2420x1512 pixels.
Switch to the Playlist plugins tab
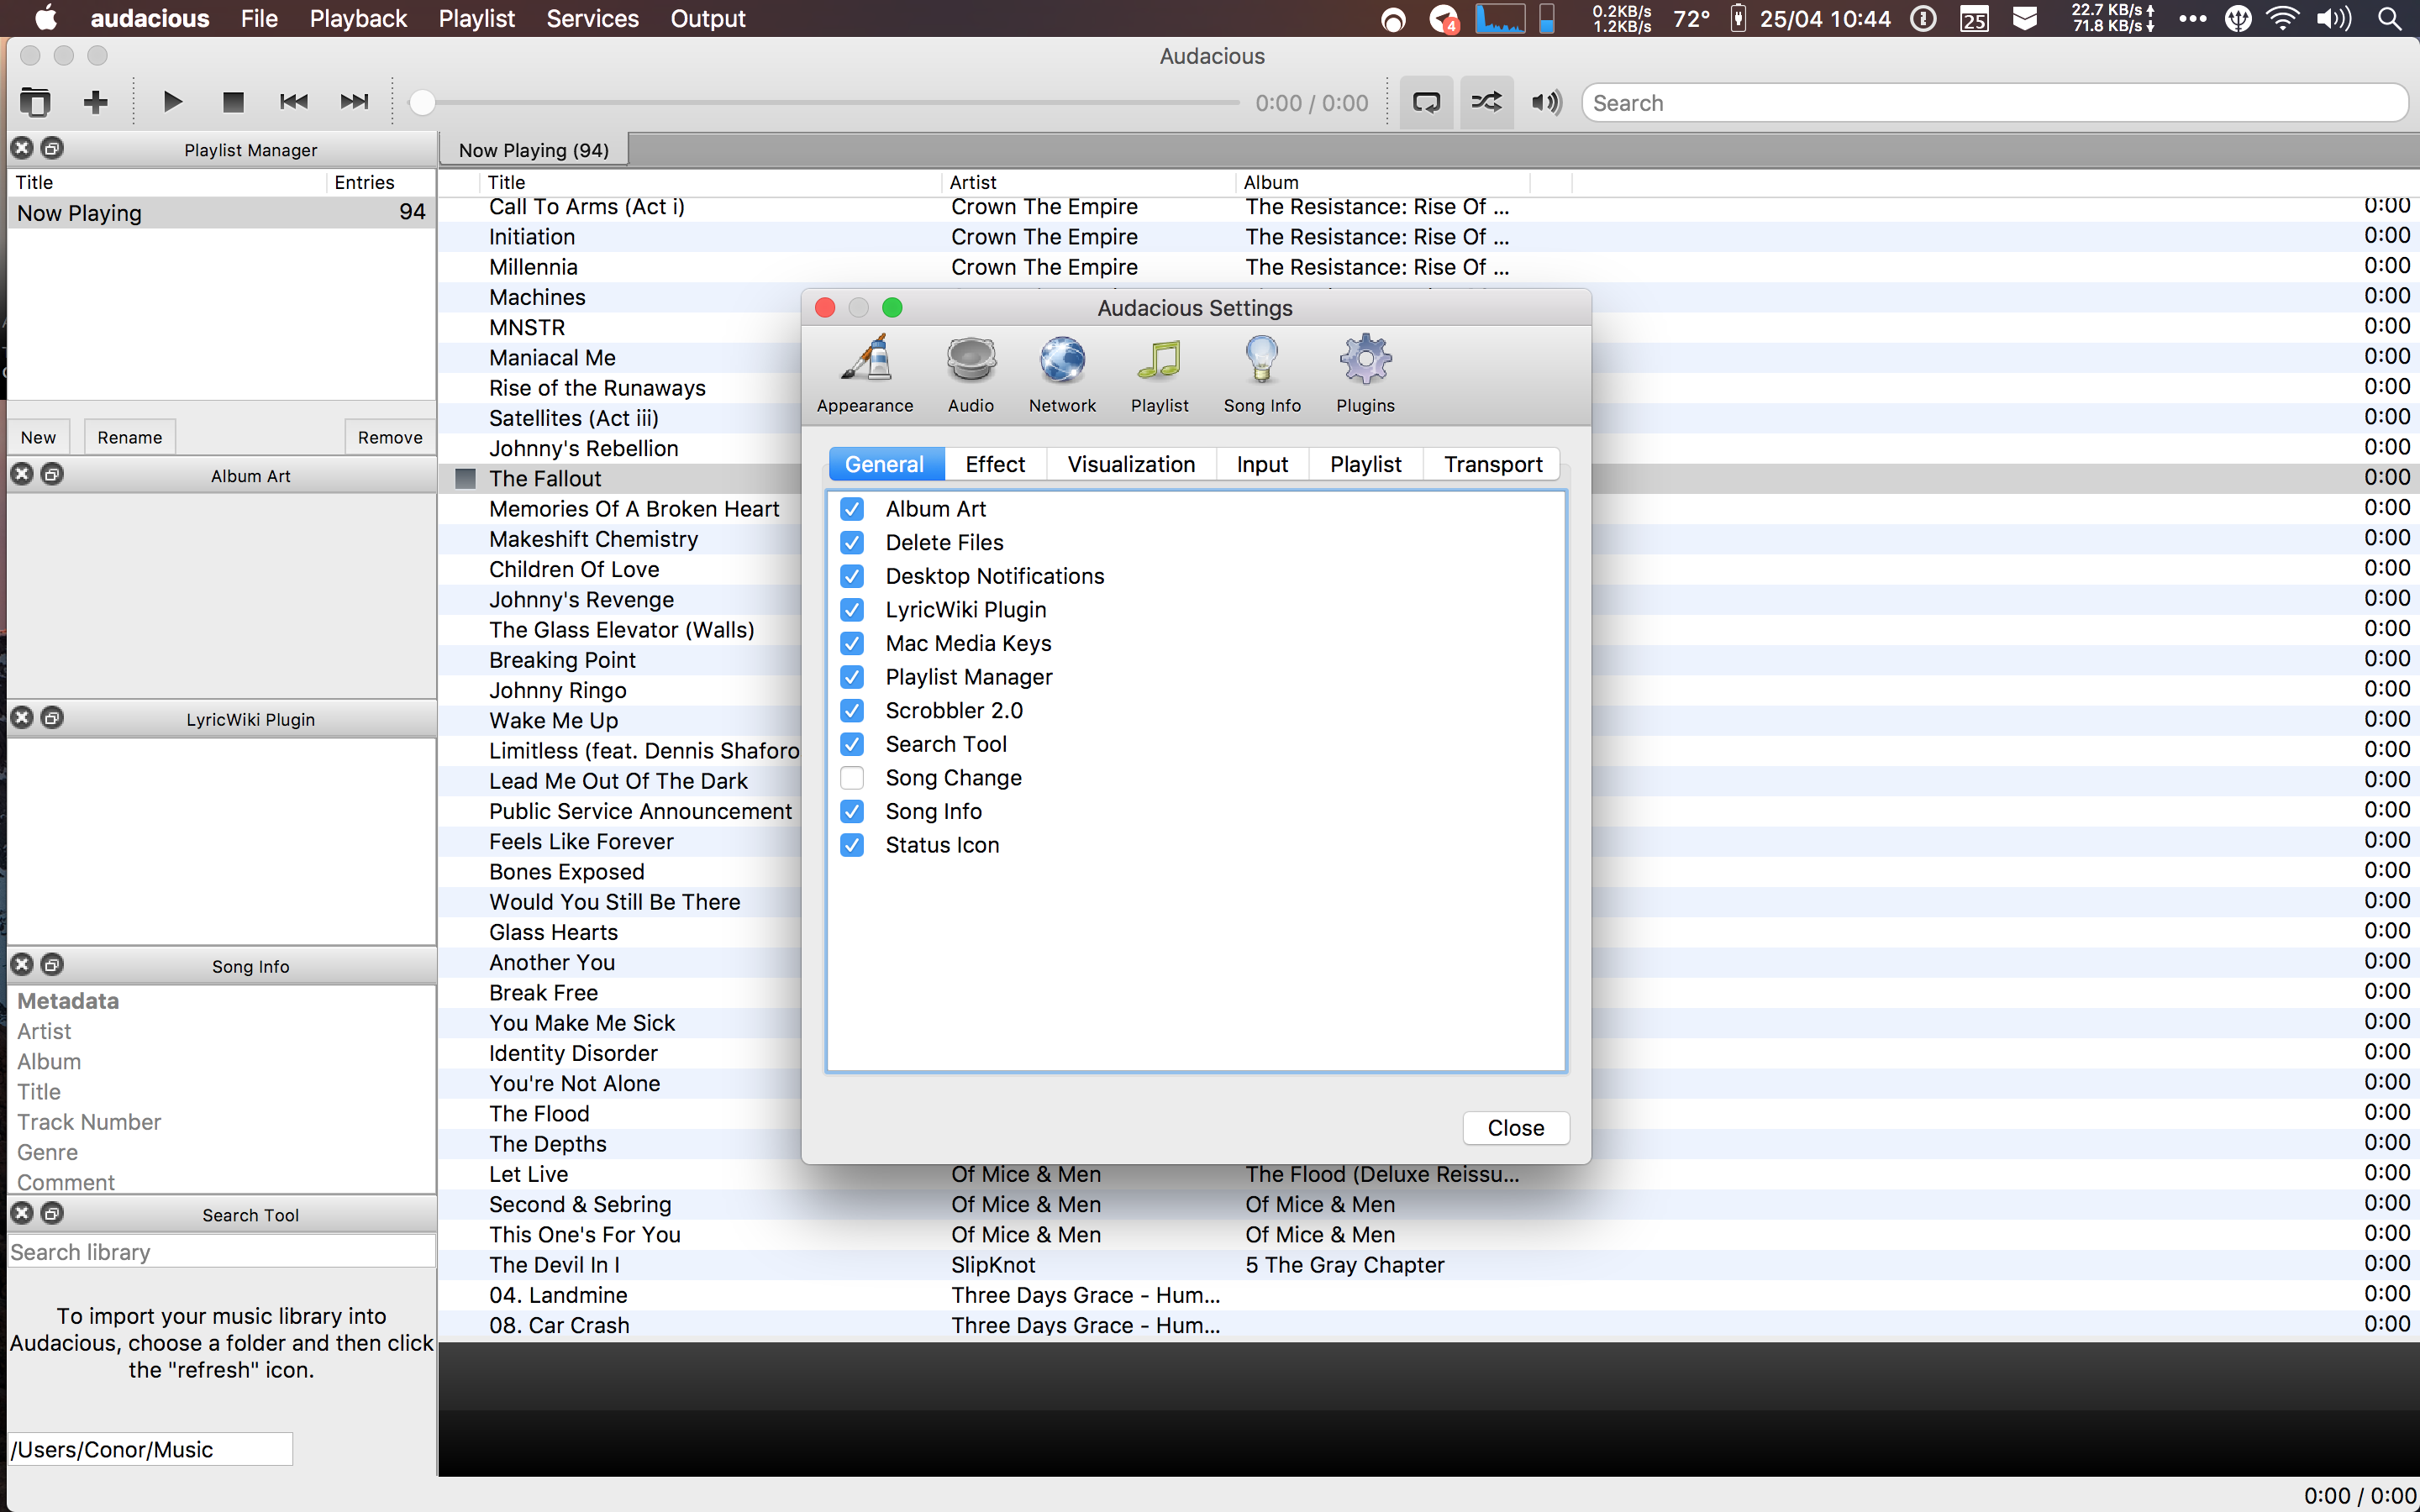tap(1365, 464)
